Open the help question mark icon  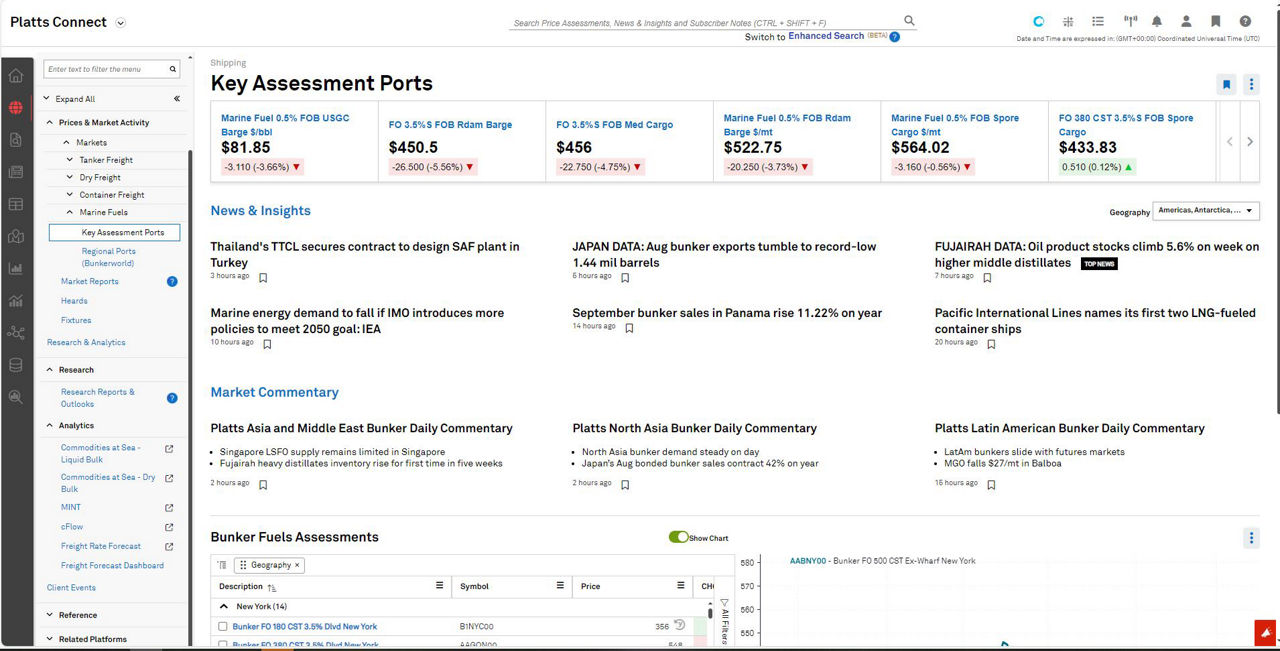click(1245, 21)
